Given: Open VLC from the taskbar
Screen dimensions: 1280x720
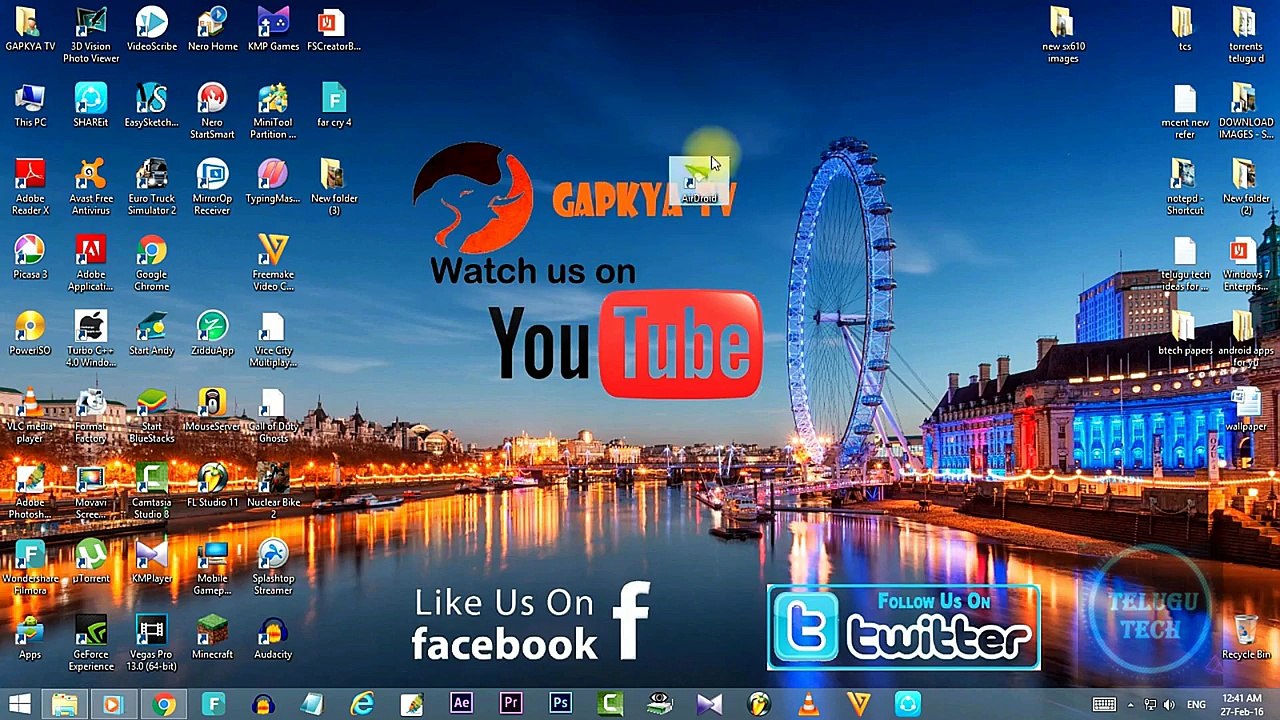Looking at the screenshot, I should (808, 704).
